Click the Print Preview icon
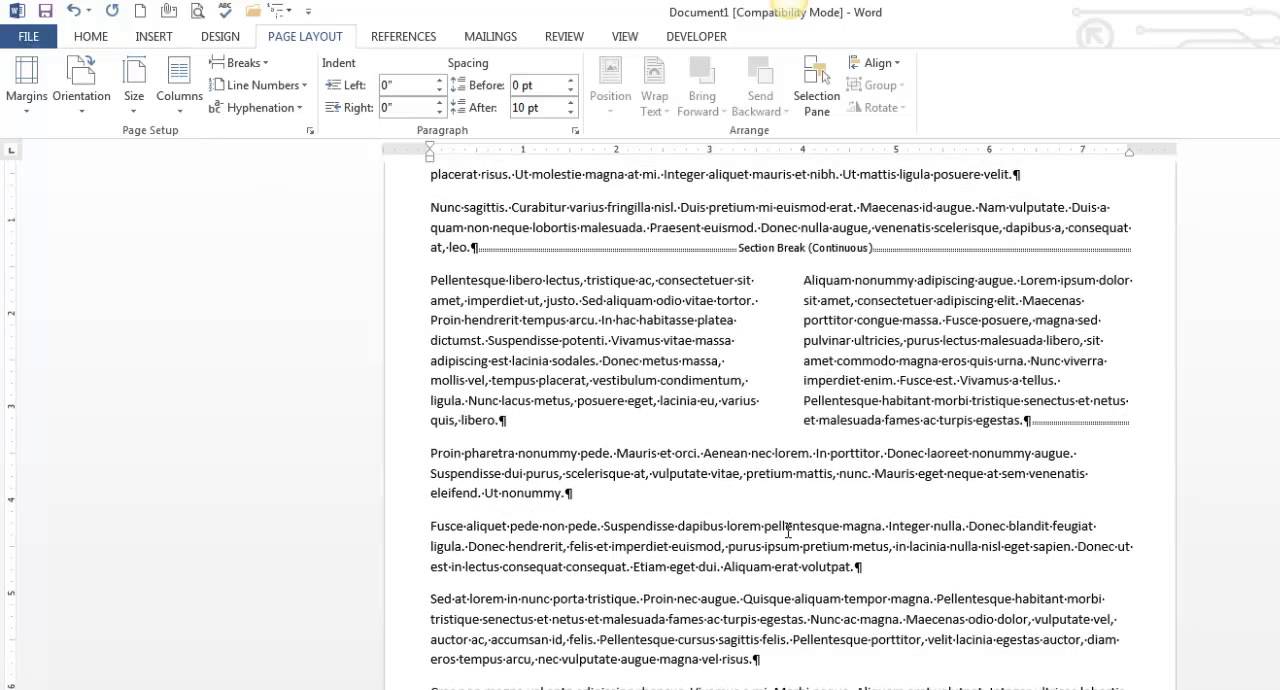The height and width of the screenshot is (690, 1280). click(196, 11)
